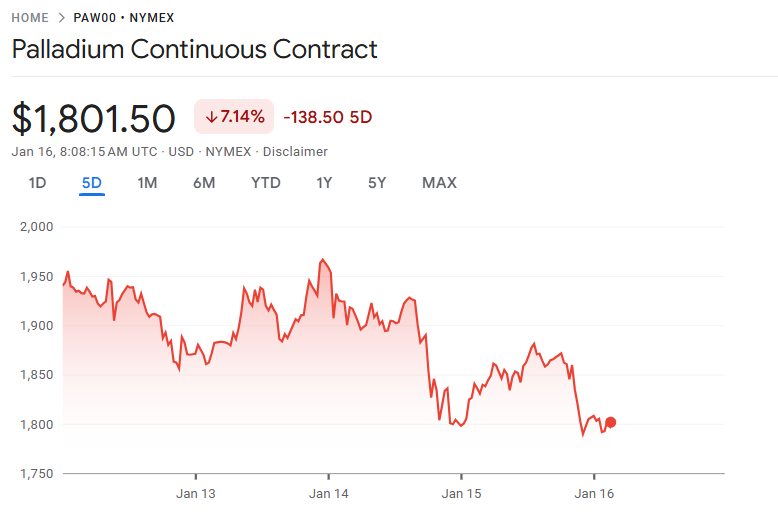Screen dimensions: 778x525
Task: Click the $1,801.50 price value
Action: (x=94, y=118)
